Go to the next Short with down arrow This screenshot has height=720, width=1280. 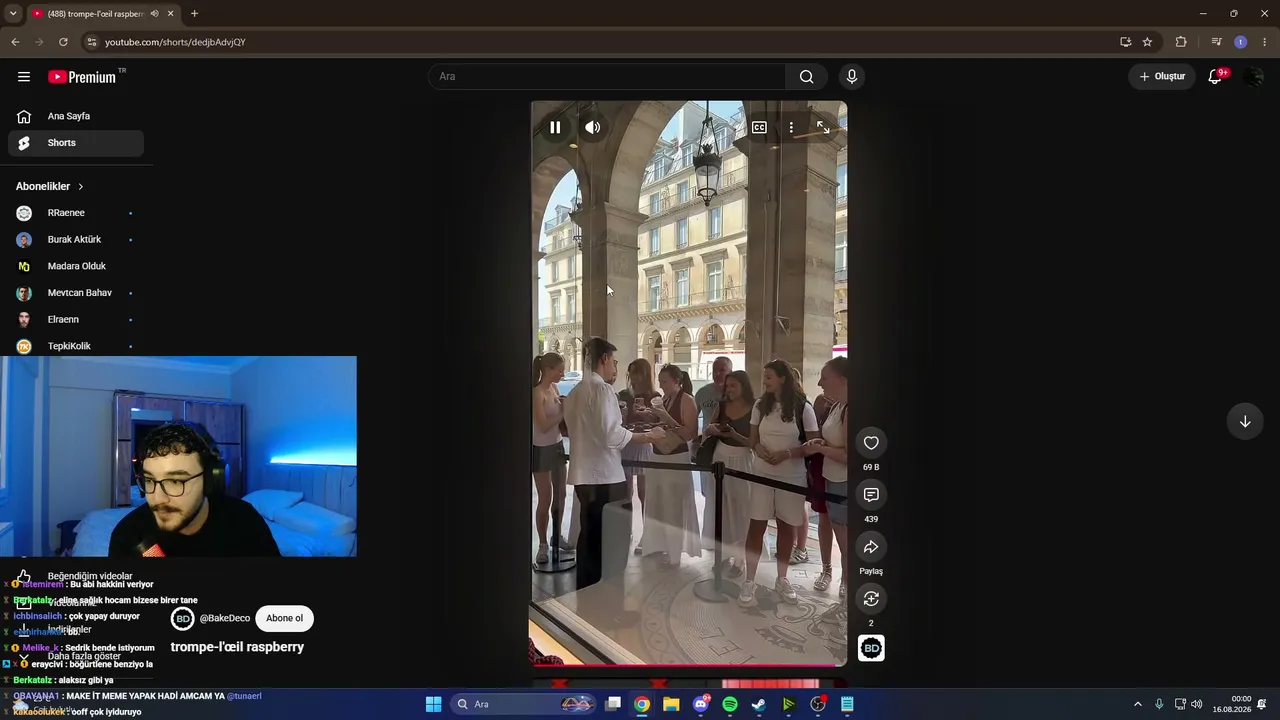pos(1245,421)
